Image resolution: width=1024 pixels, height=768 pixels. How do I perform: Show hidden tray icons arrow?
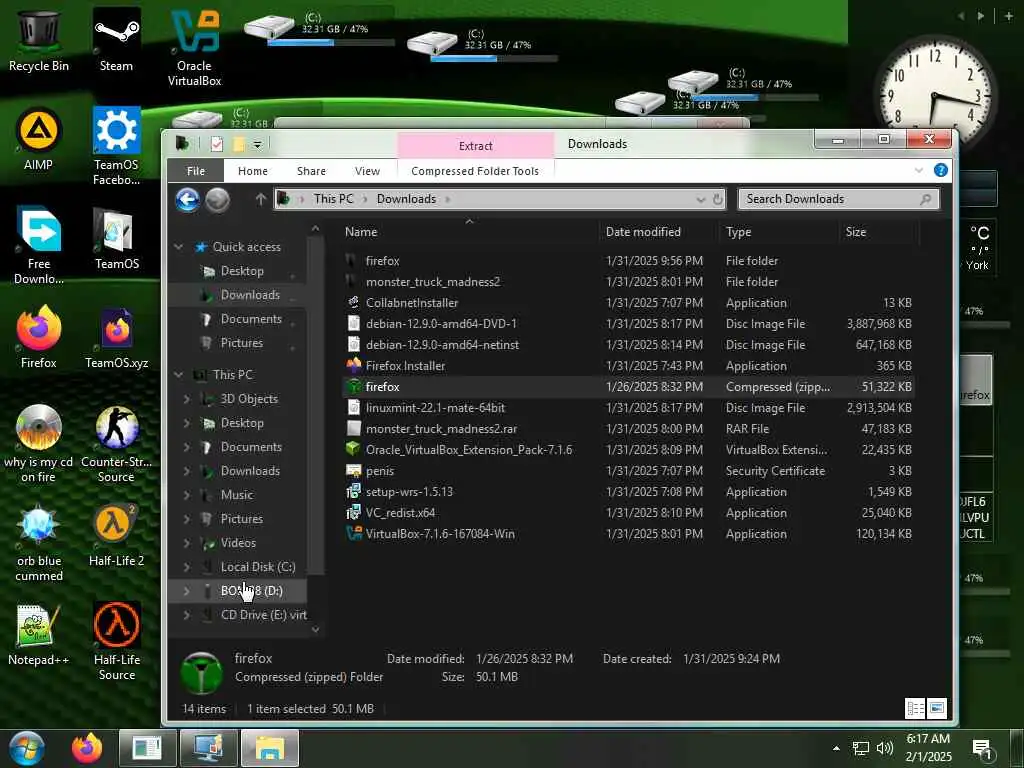[x=836, y=748]
